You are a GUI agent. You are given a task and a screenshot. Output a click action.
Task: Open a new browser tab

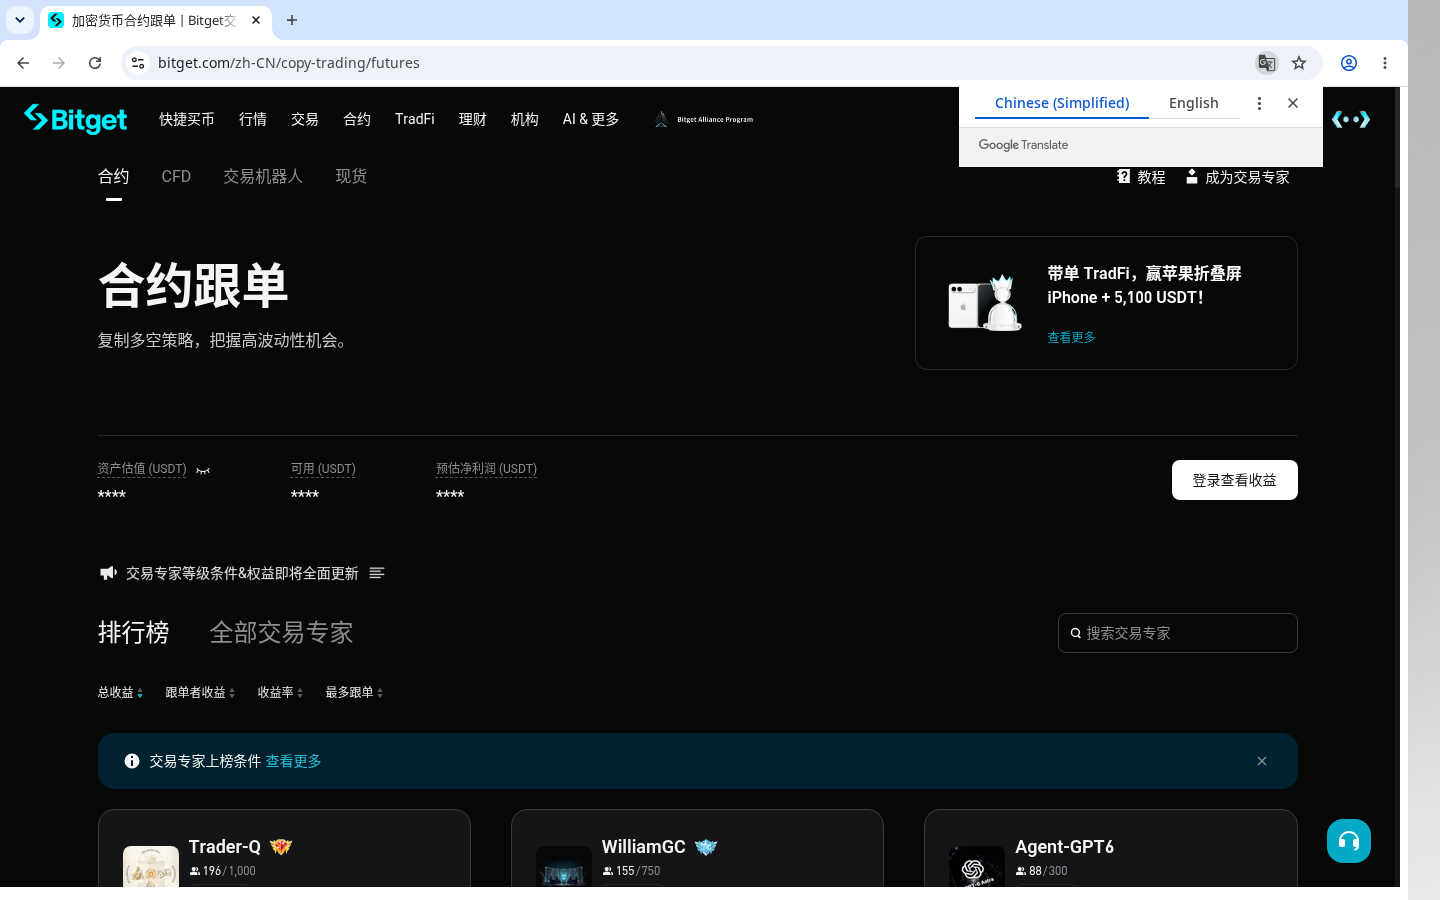[x=292, y=20]
